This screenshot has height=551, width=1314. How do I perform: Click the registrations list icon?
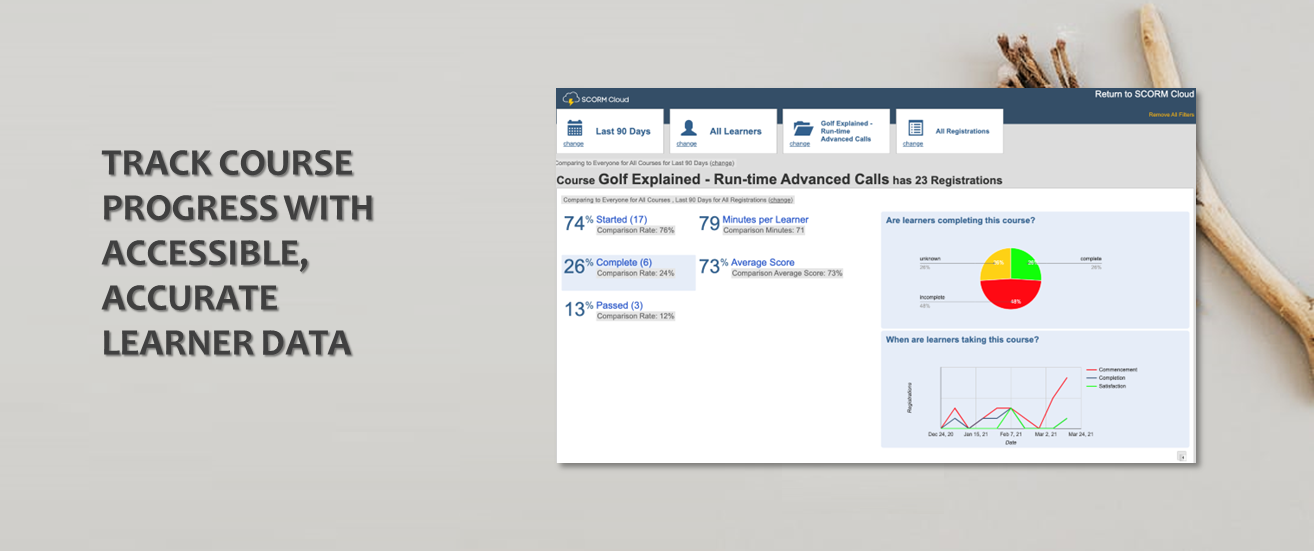pos(915,128)
